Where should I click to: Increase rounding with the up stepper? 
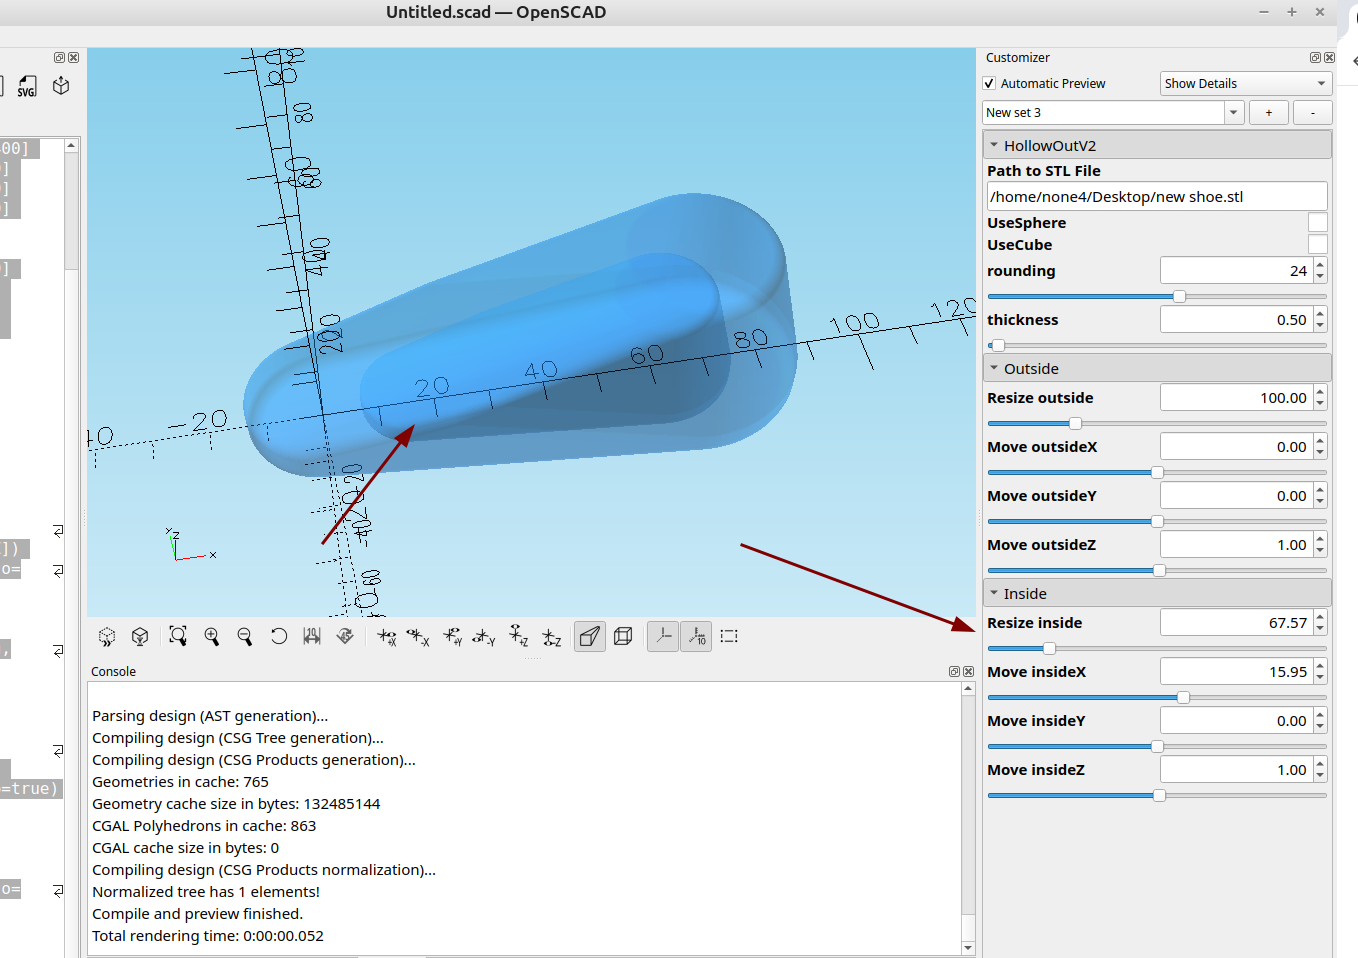pos(1320,265)
